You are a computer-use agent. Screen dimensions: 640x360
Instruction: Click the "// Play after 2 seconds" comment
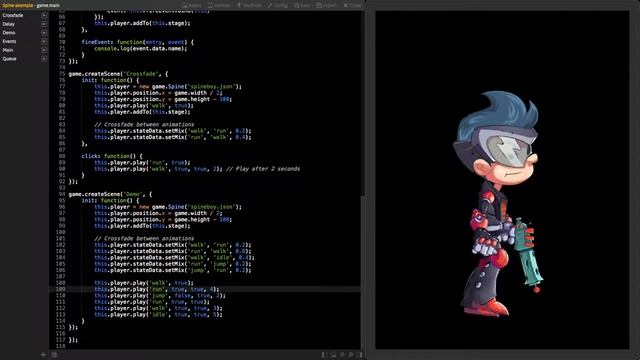(x=263, y=169)
